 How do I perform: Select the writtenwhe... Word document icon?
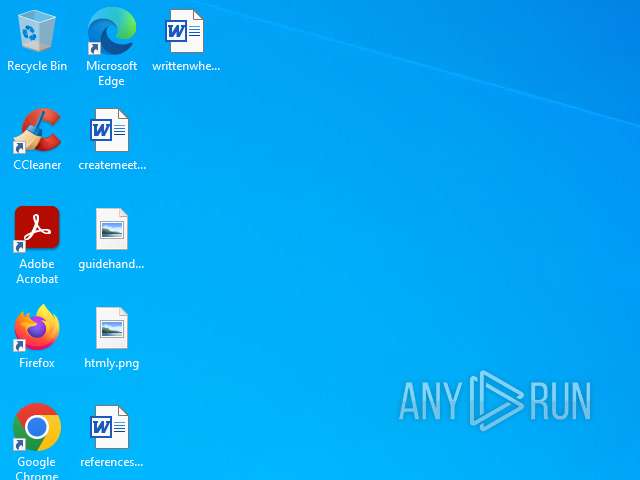pos(184,31)
